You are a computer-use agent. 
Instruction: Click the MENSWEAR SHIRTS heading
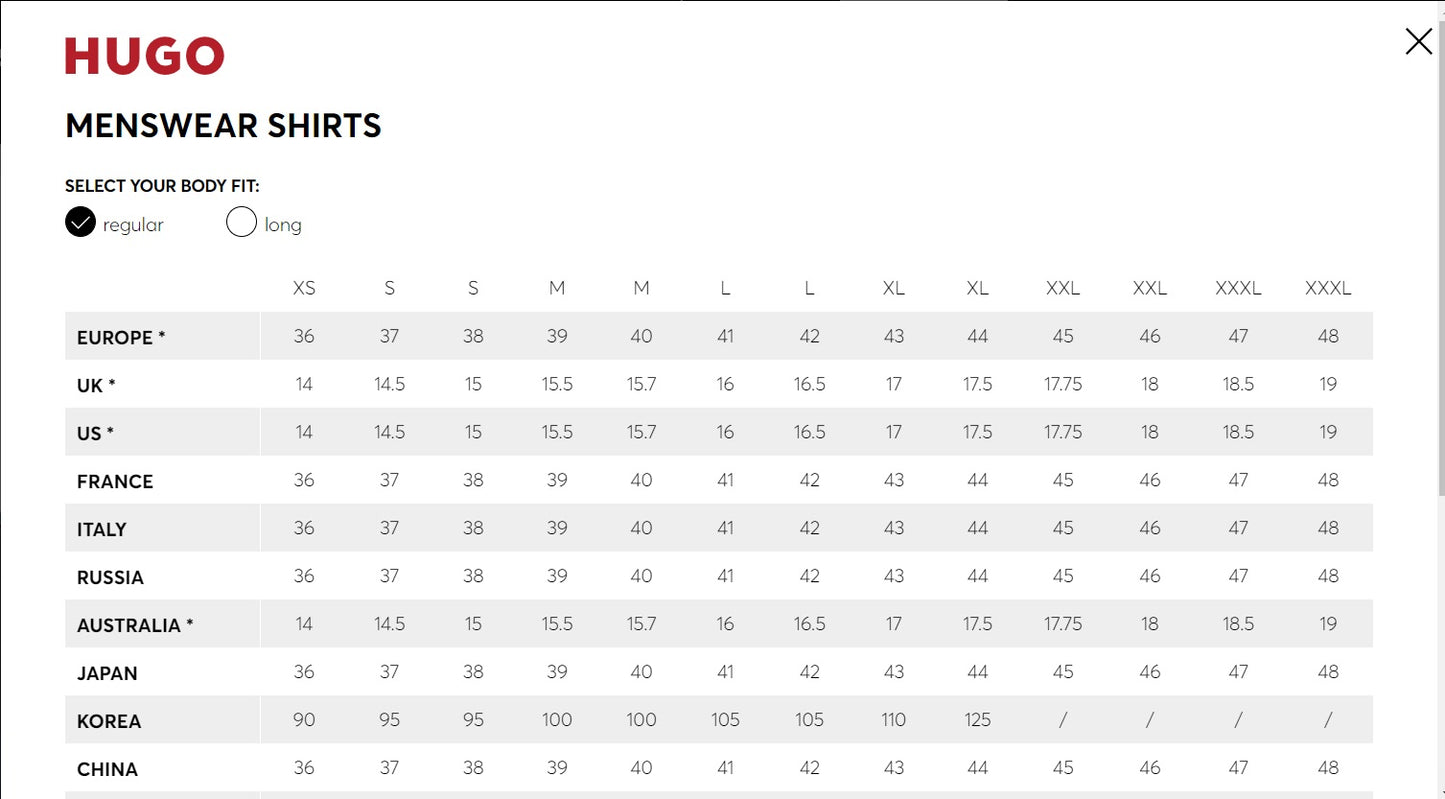click(223, 126)
